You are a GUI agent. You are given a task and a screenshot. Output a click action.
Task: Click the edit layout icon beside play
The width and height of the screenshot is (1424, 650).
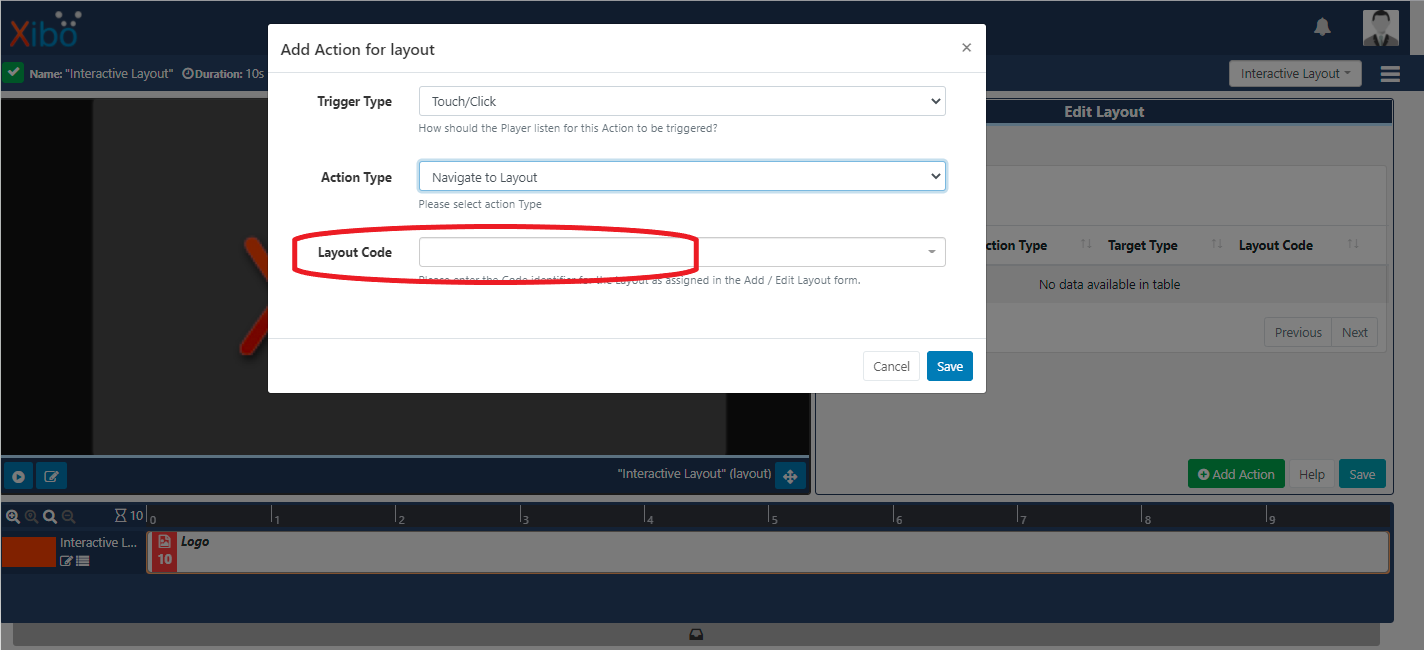(x=51, y=476)
